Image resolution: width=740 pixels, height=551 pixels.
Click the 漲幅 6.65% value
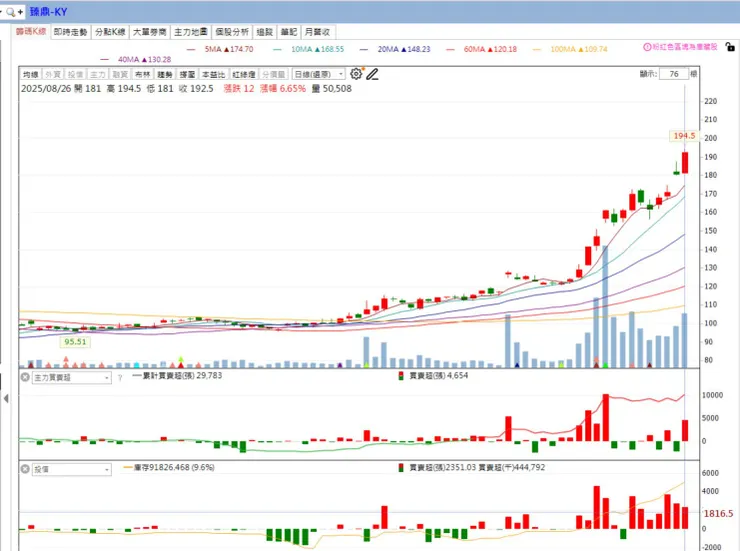click(x=283, y=88)
